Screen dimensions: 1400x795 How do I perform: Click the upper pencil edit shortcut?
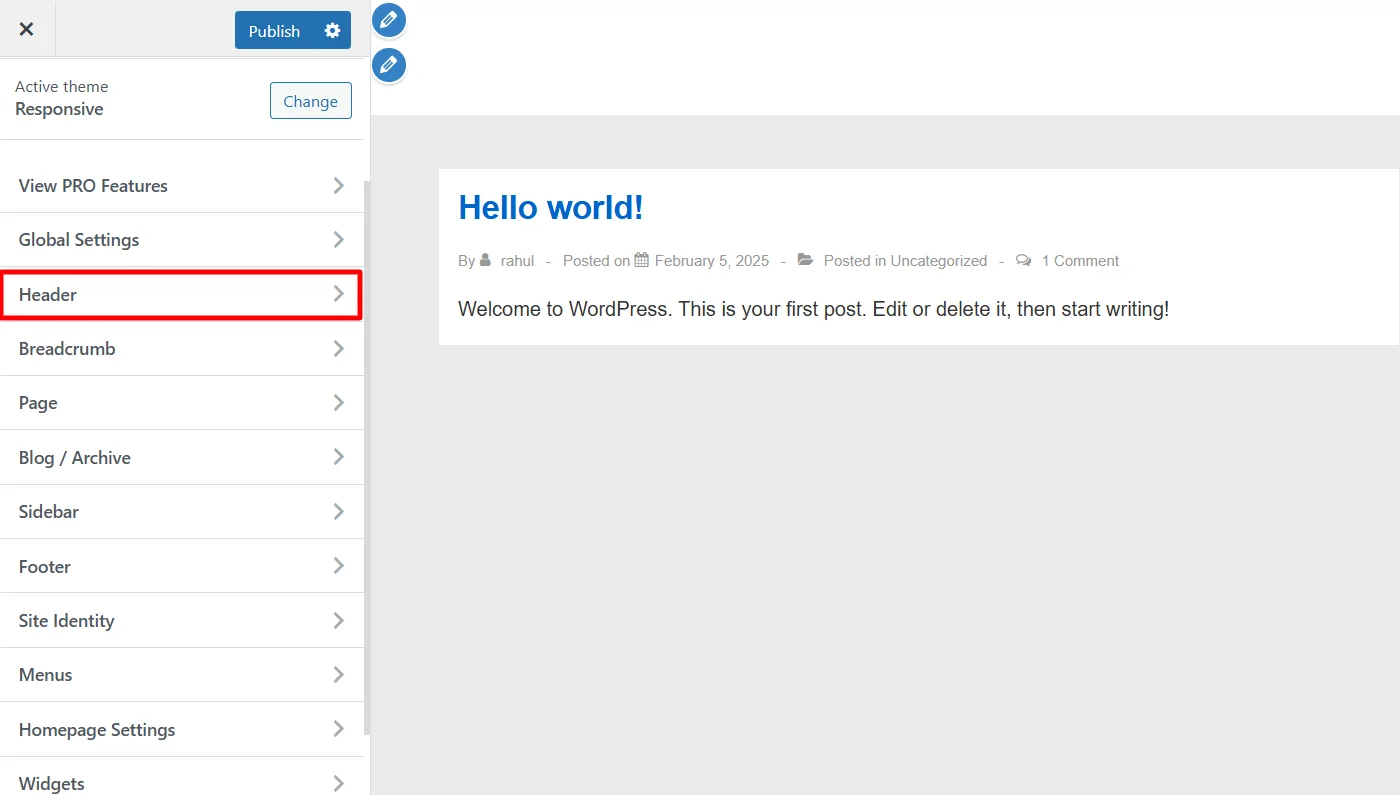click(x=389, y=20)
